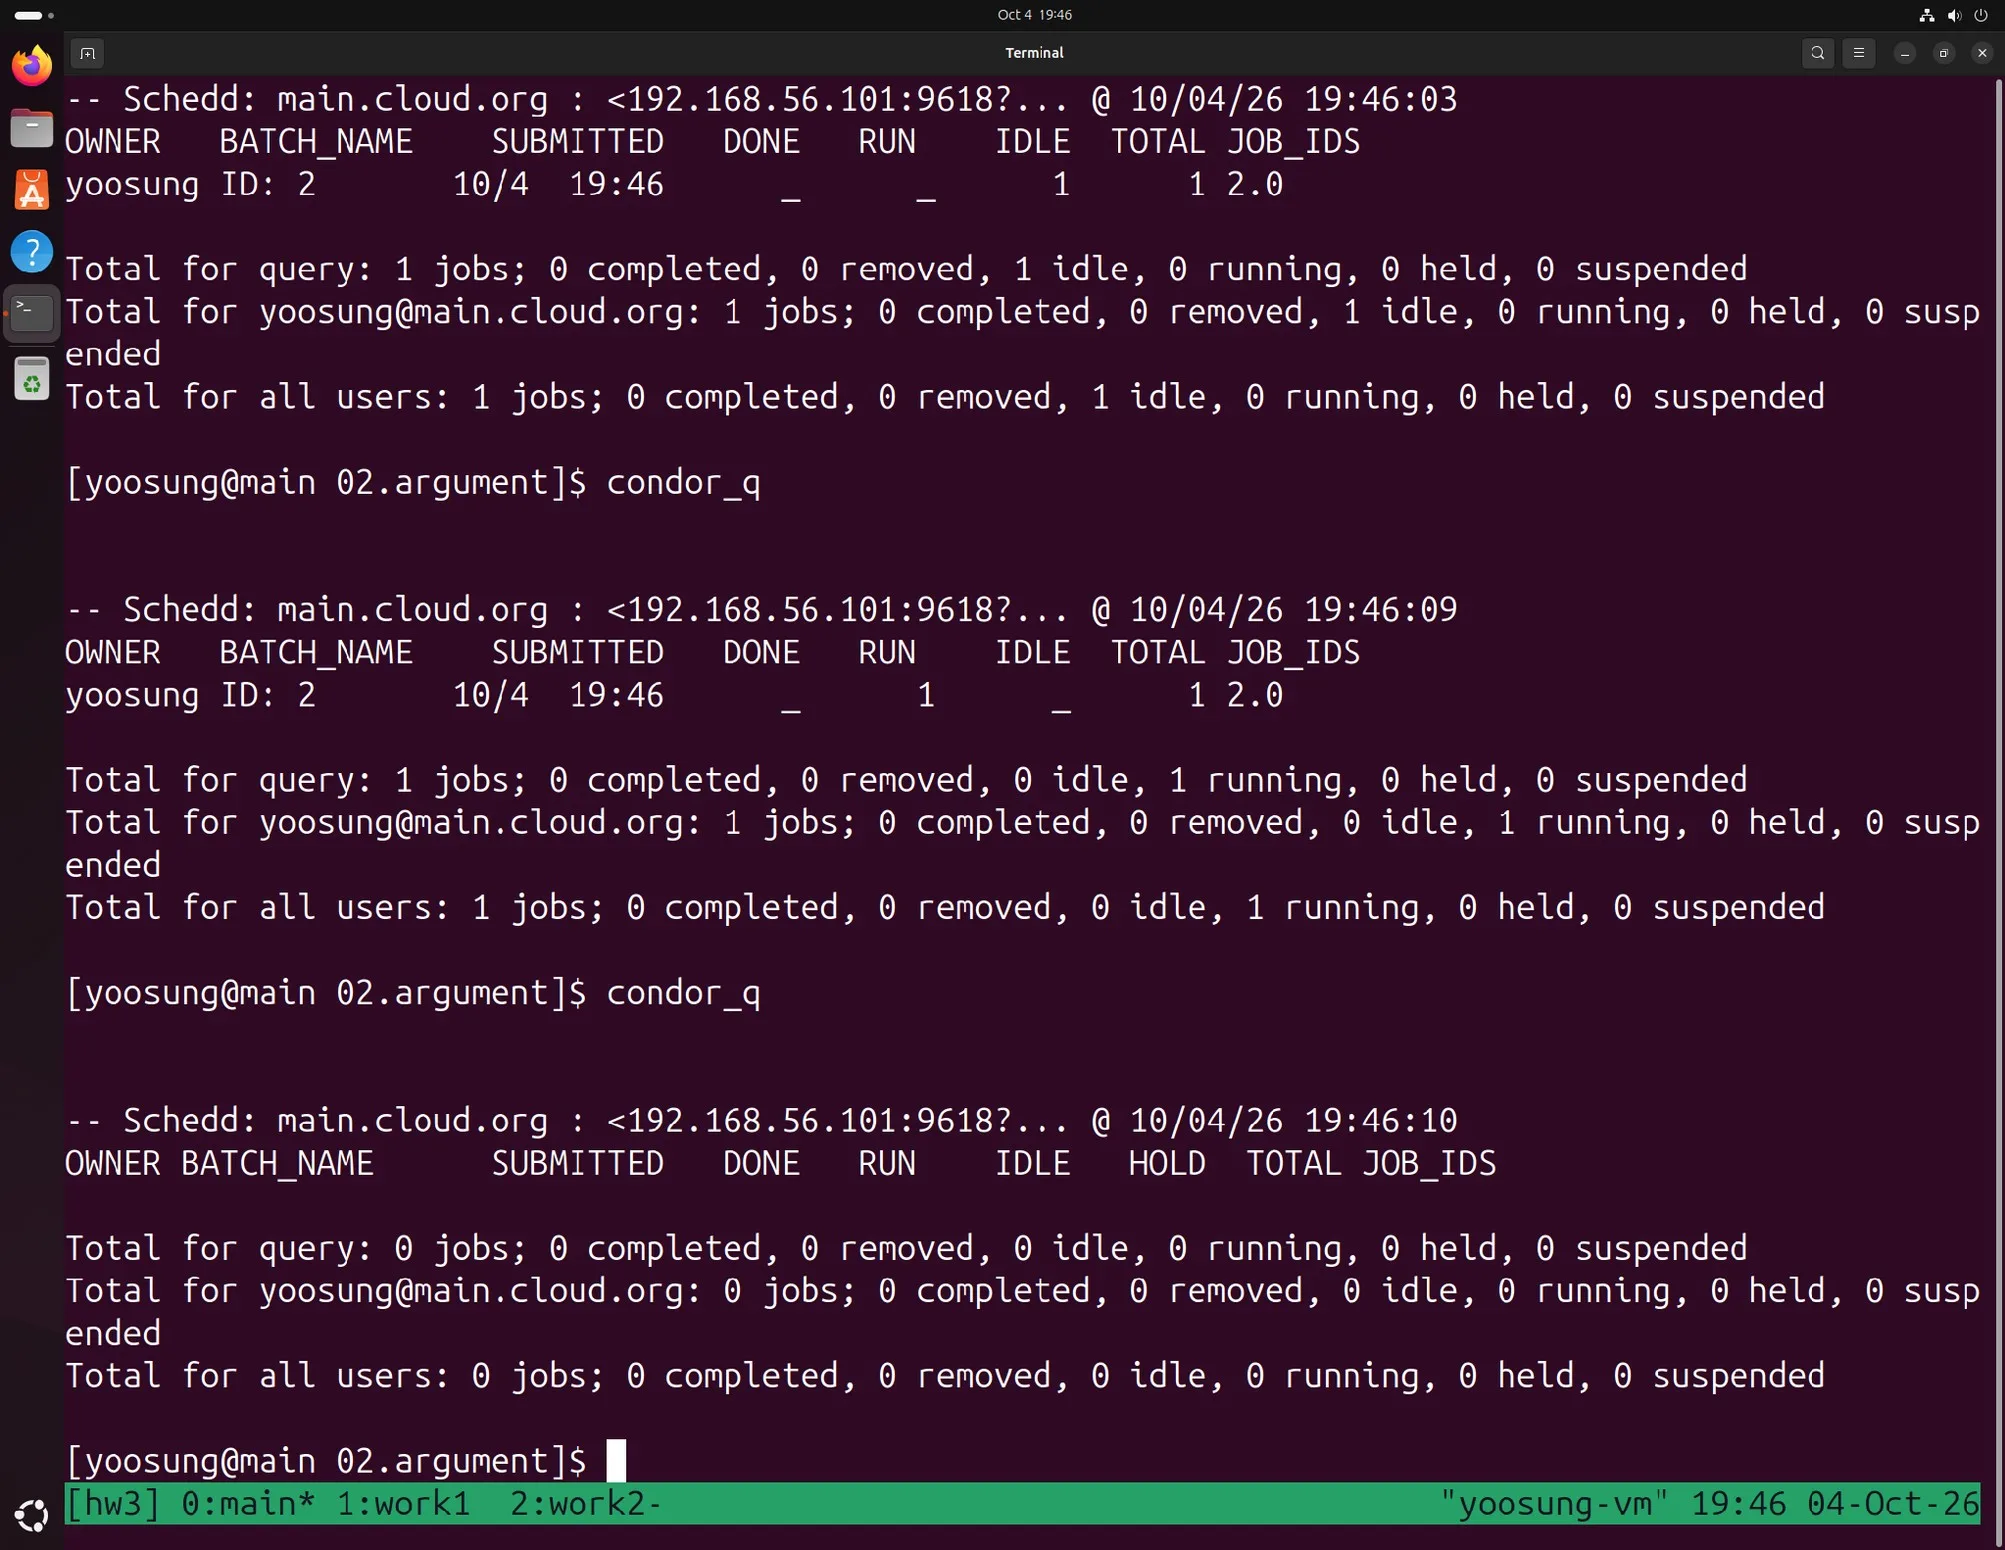Show applications via Ubuntu logo
Image resolution: width=2005 pixels, height=1550 pixels.
click(x=32, y=1516)
